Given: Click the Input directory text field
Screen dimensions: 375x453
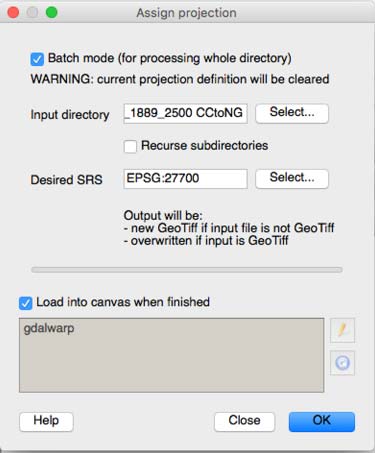Looking at the screenshot, I should [185, 113].
